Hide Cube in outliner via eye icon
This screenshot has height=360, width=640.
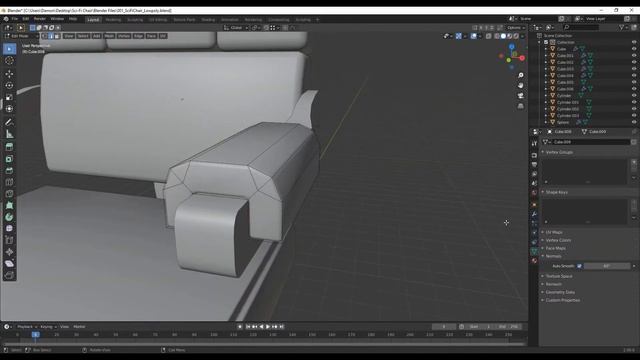pyautogui.click(x=634, y=49)
